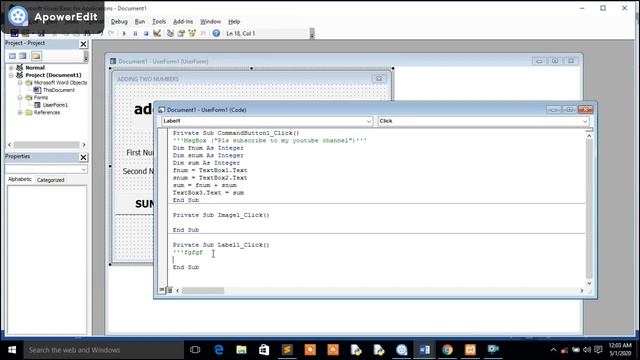Open the Tools menu
This screenshot has width=640, height=360.
coord(159,22)
